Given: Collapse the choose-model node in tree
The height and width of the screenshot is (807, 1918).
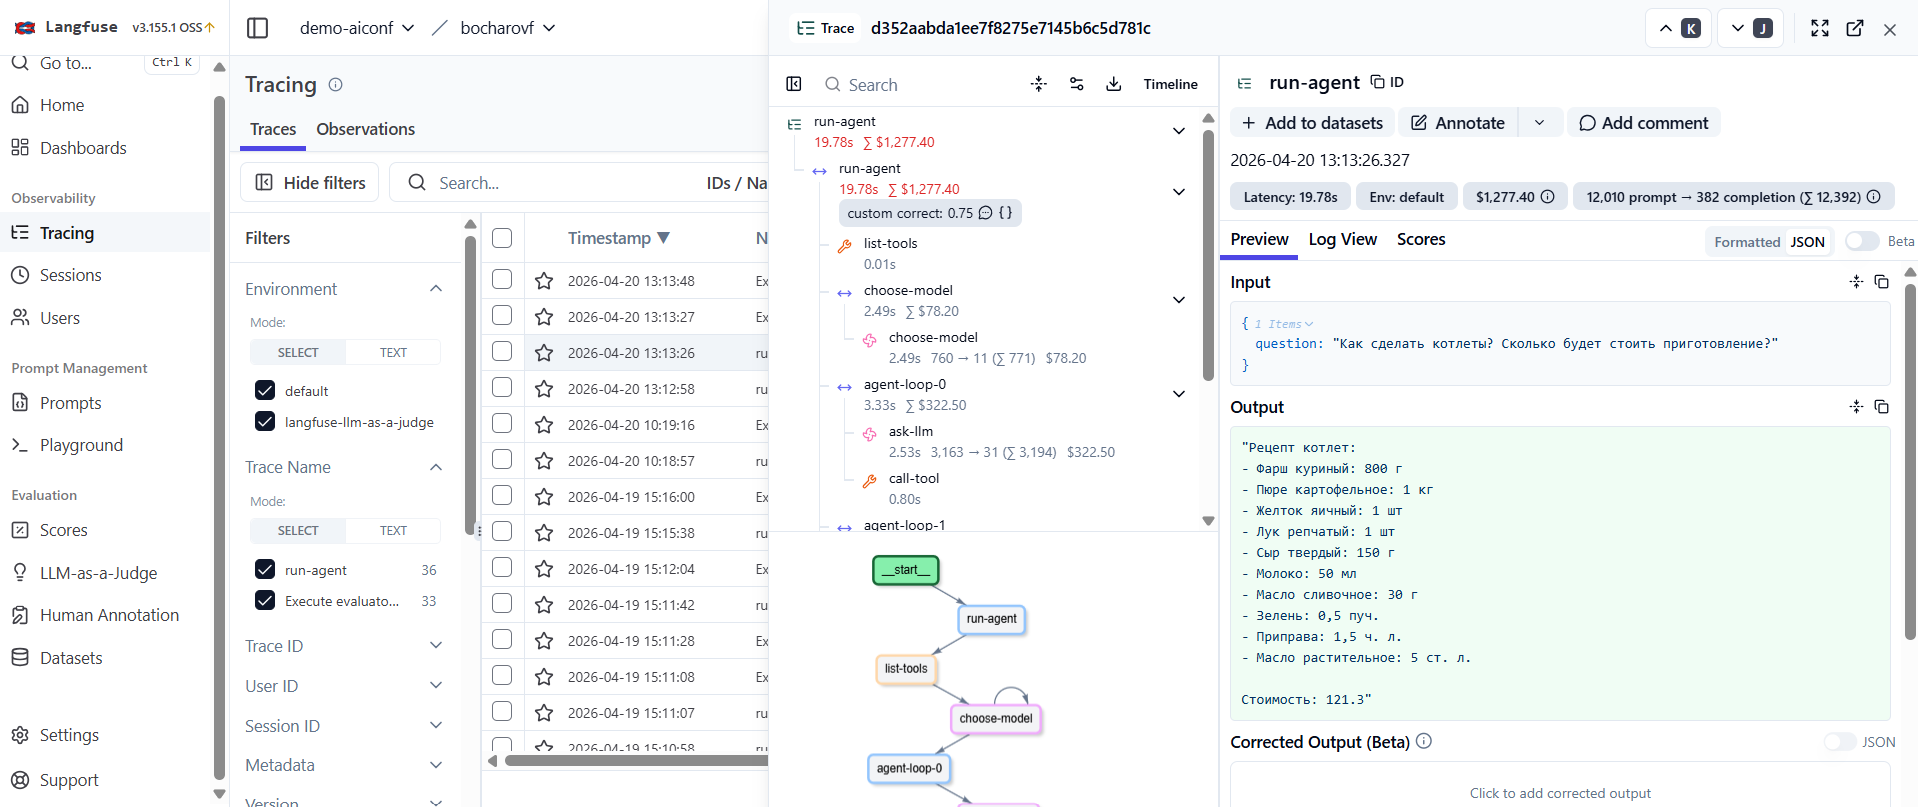Looking at the screenshot, I should (1179, 300).
